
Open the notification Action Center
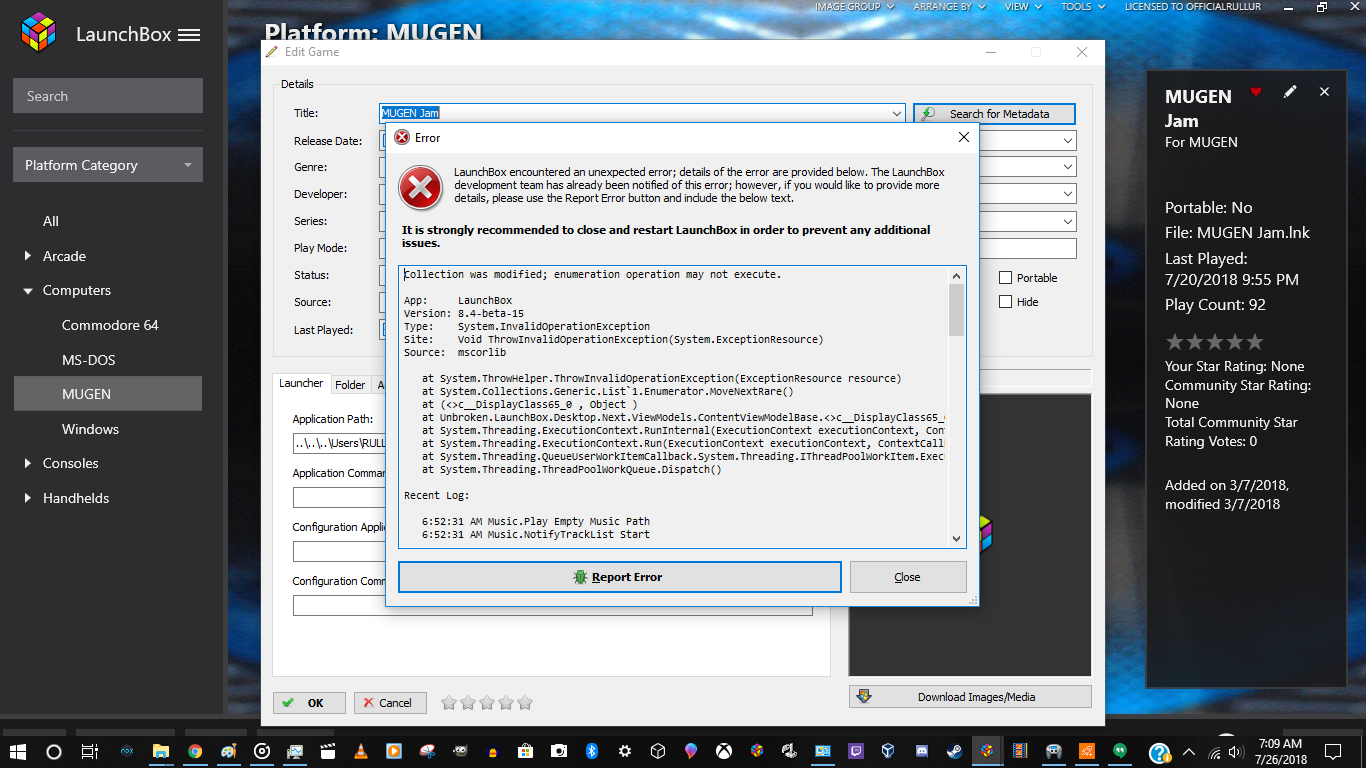[x=1333, y=751]
